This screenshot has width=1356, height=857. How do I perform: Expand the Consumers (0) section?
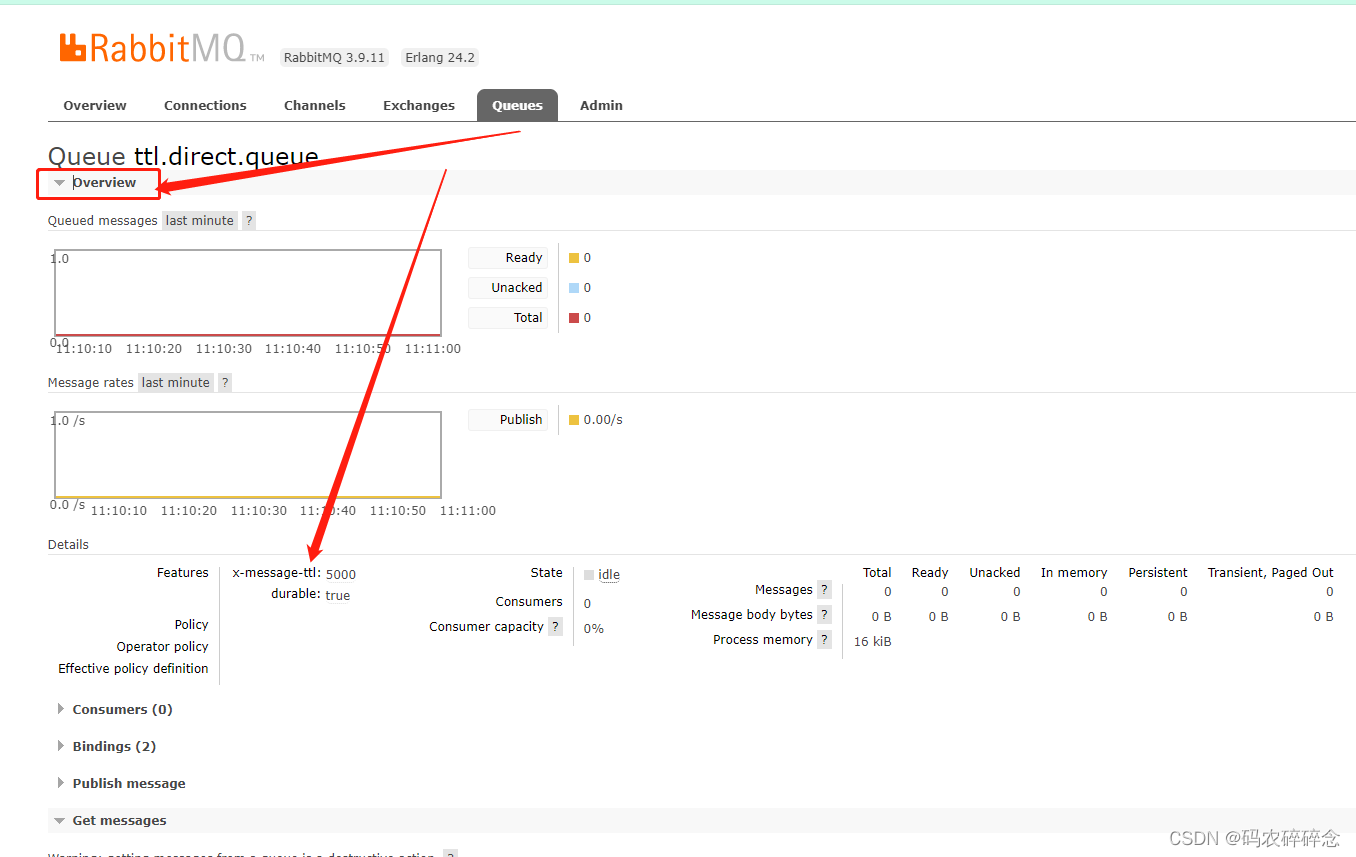(x=122, y=709)
